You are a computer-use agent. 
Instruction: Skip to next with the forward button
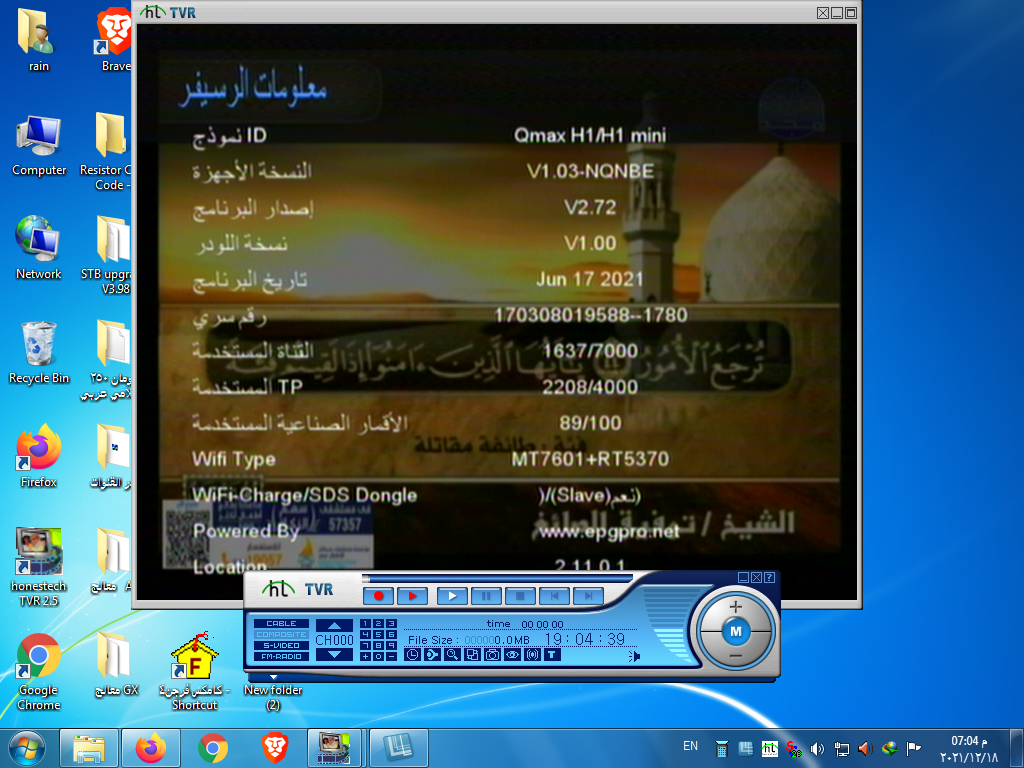pyautogui.click(x=588, y=596)
